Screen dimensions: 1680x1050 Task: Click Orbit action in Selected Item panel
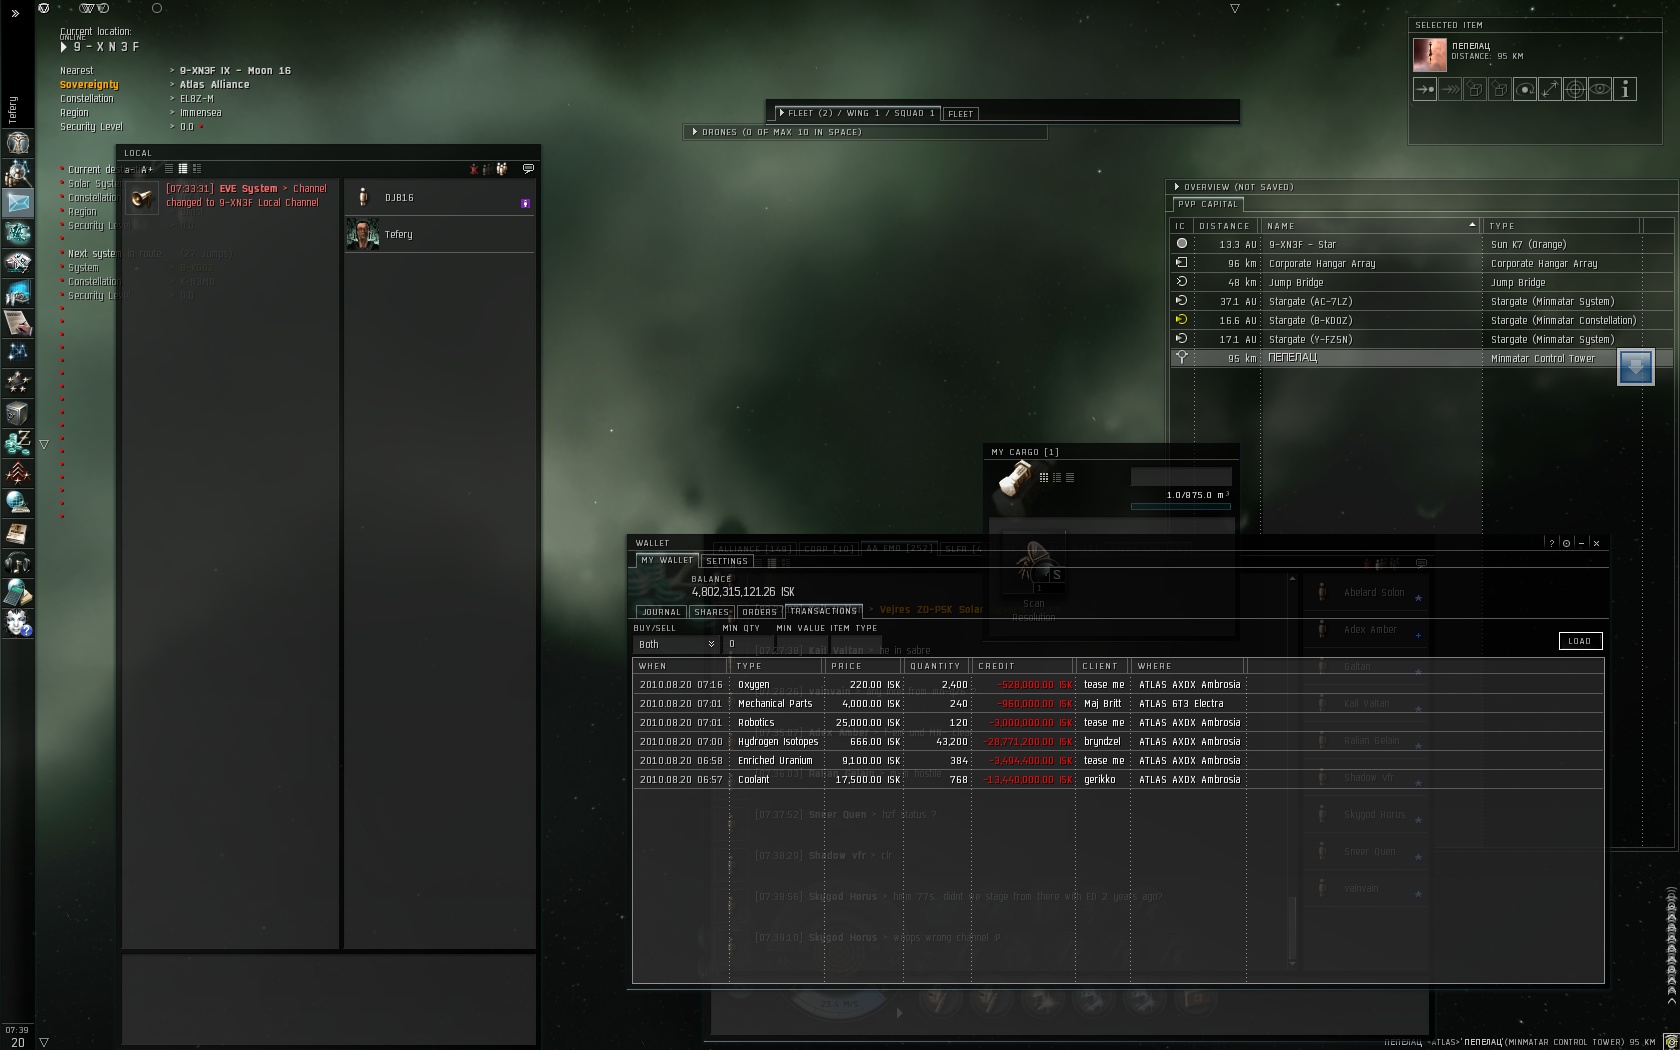pyautogui.click(x=1525, y=89)
